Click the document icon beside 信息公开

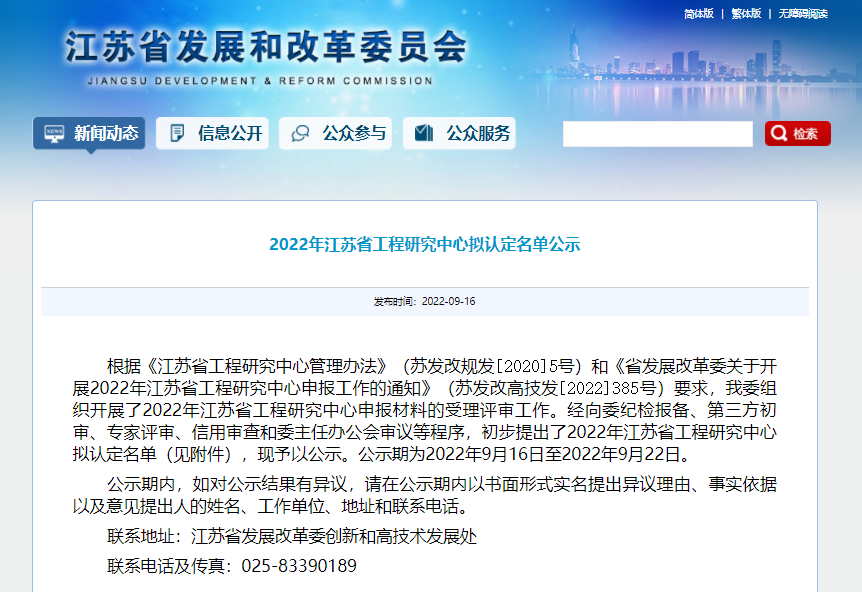pyautogui.click(x=178, y=133)
